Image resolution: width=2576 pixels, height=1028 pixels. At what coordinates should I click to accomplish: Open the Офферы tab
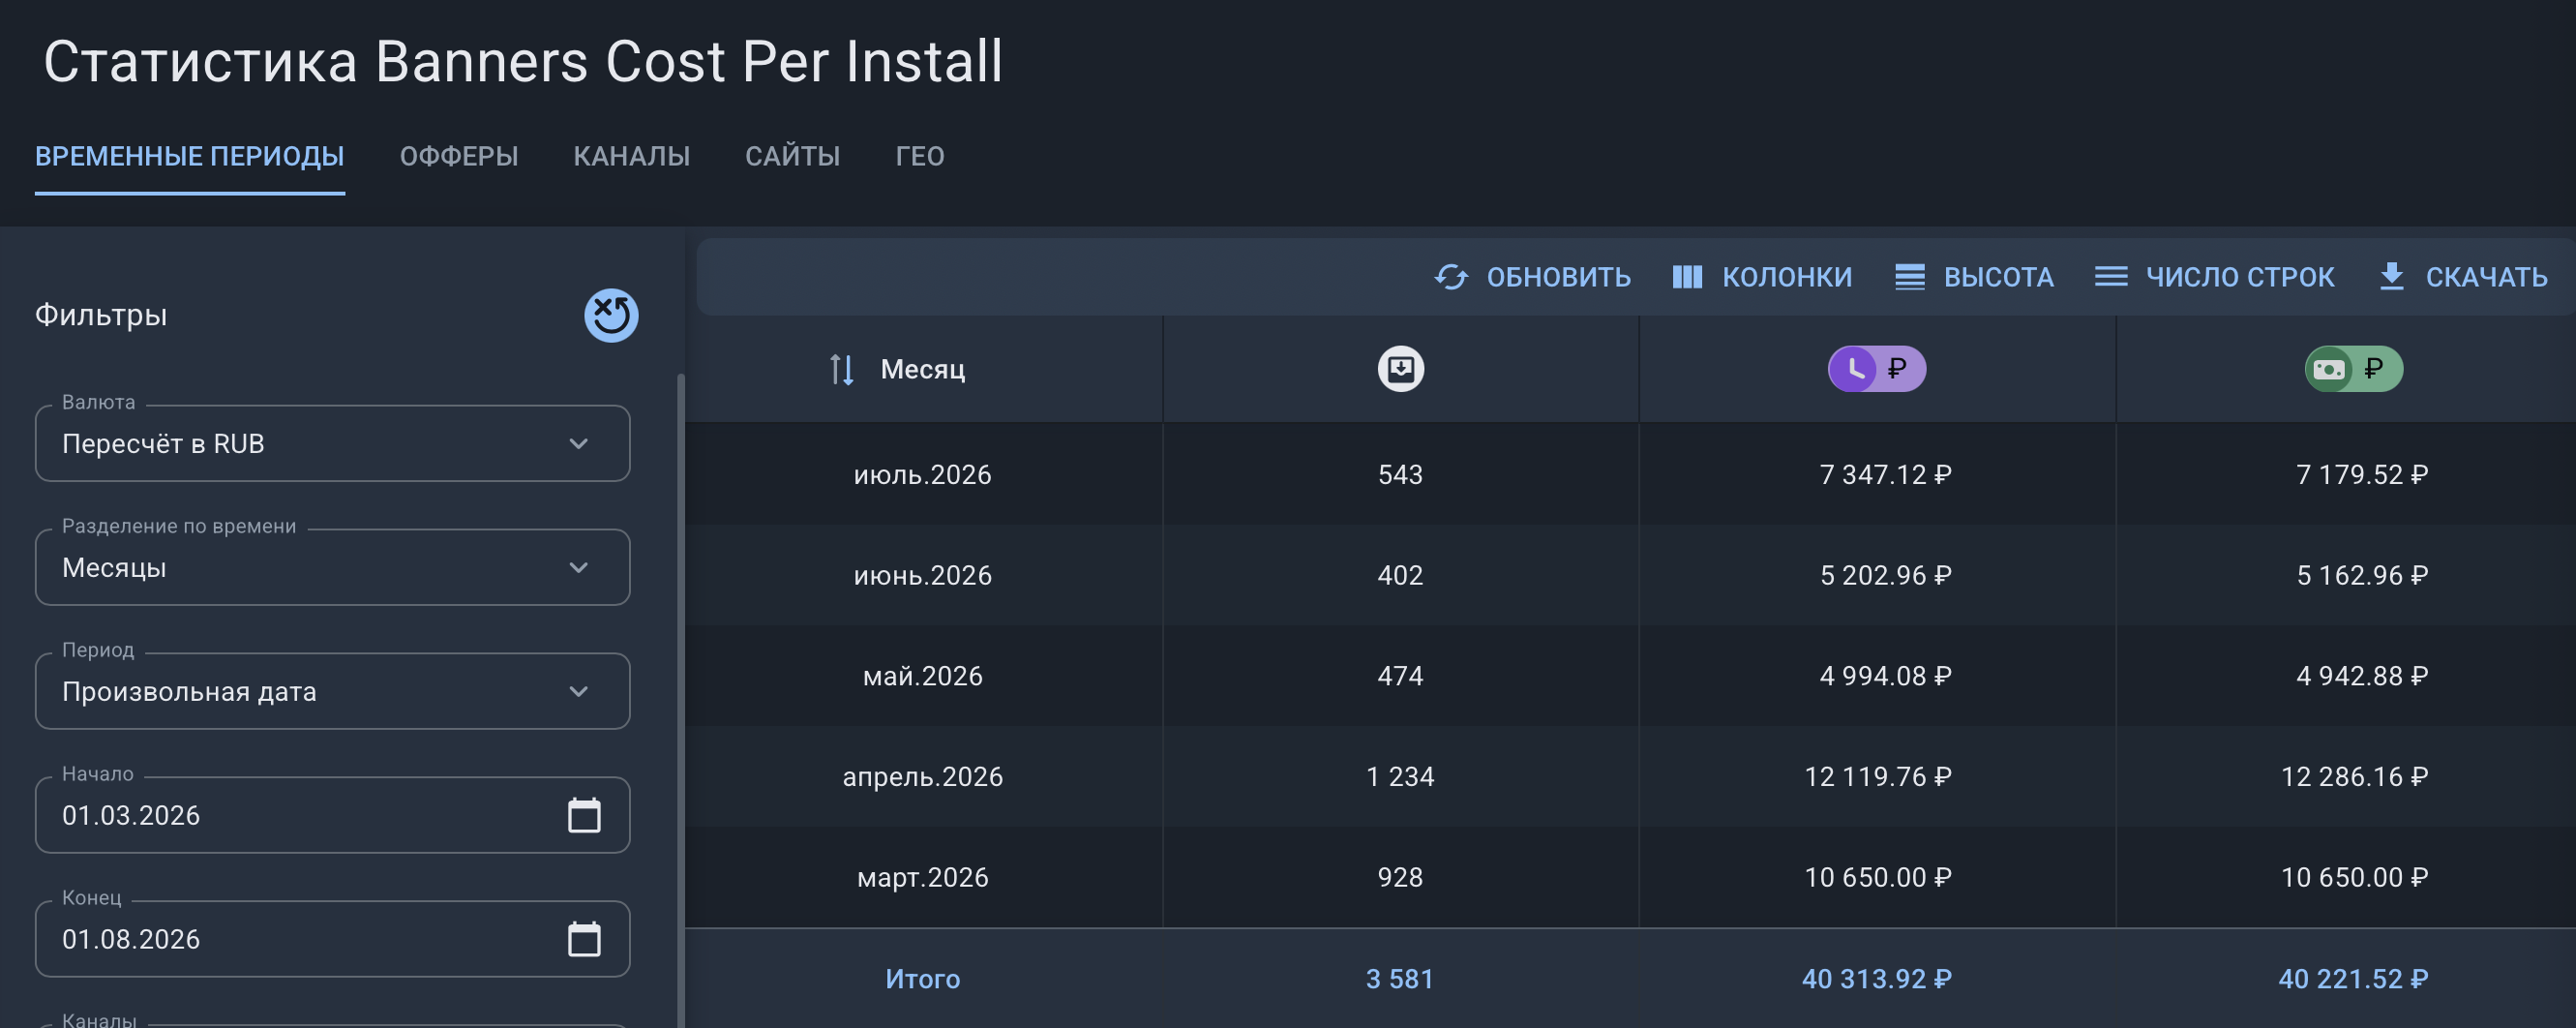tap(459, 157)
